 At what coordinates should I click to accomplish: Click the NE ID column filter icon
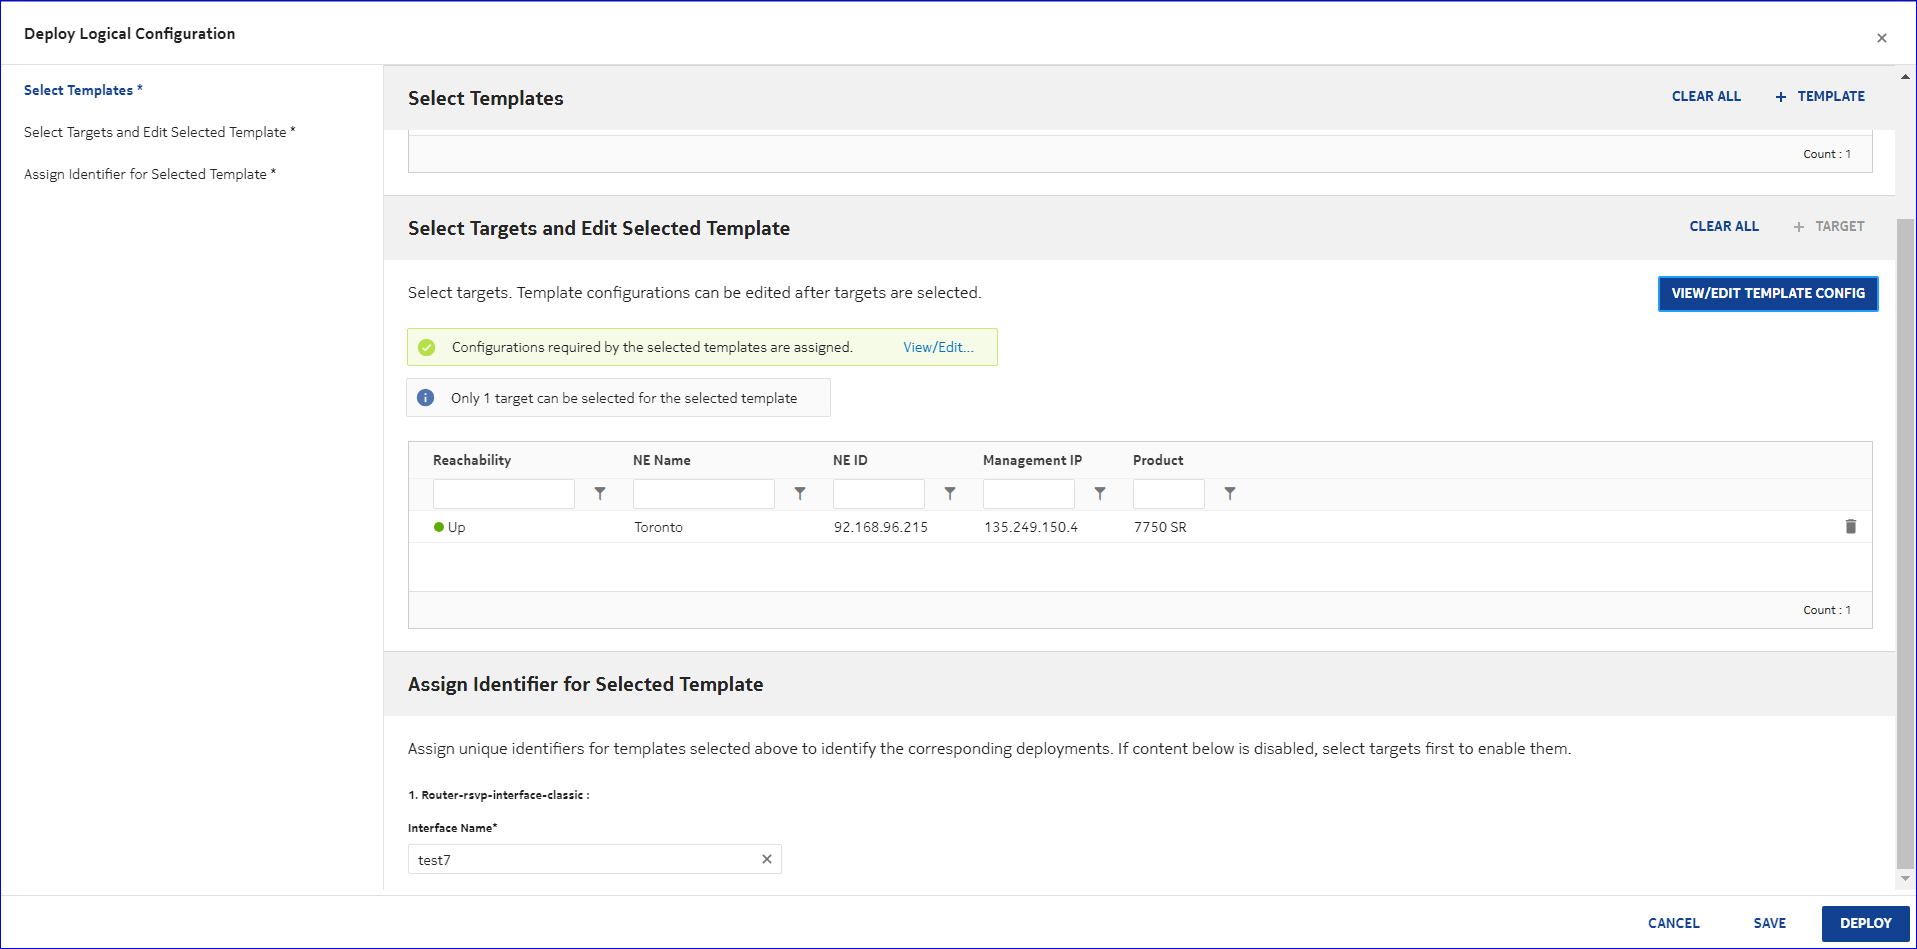[x=950, y=494]
